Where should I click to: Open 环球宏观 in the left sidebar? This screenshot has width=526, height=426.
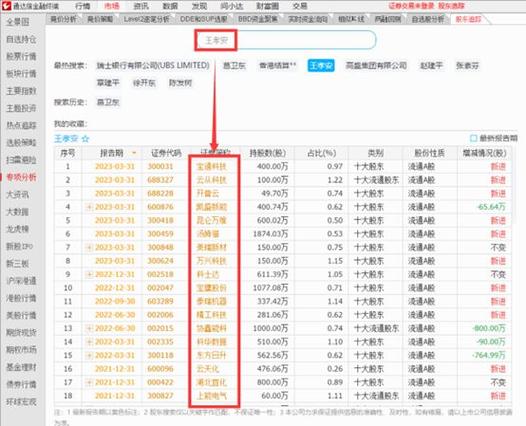[21, 402]
